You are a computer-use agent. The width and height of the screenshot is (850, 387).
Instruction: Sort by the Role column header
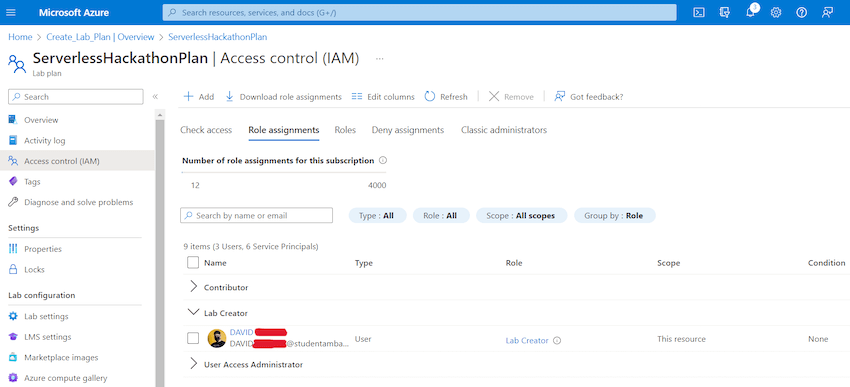(x=514, y=263)
